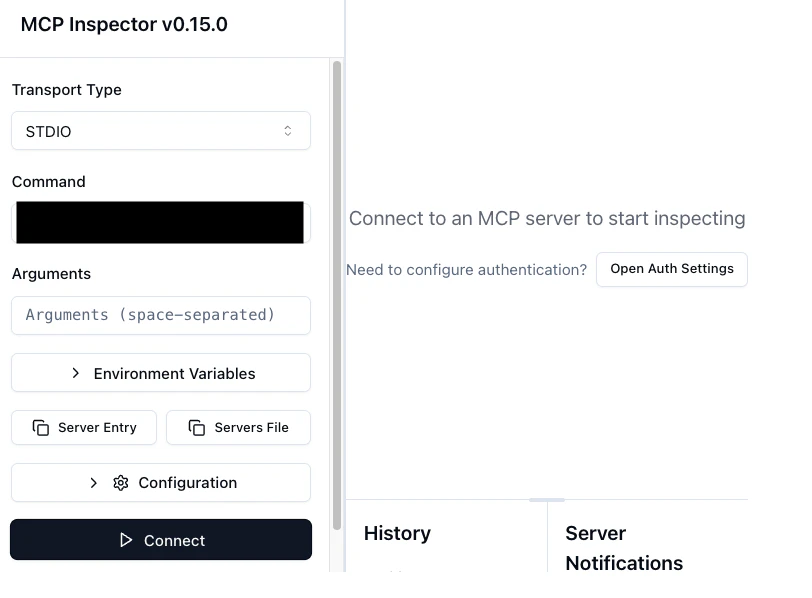Viewport: 812px width, 598px height.
Task: Click the chevron arrow left of Configuration gear
Action: tap(94, 483)
